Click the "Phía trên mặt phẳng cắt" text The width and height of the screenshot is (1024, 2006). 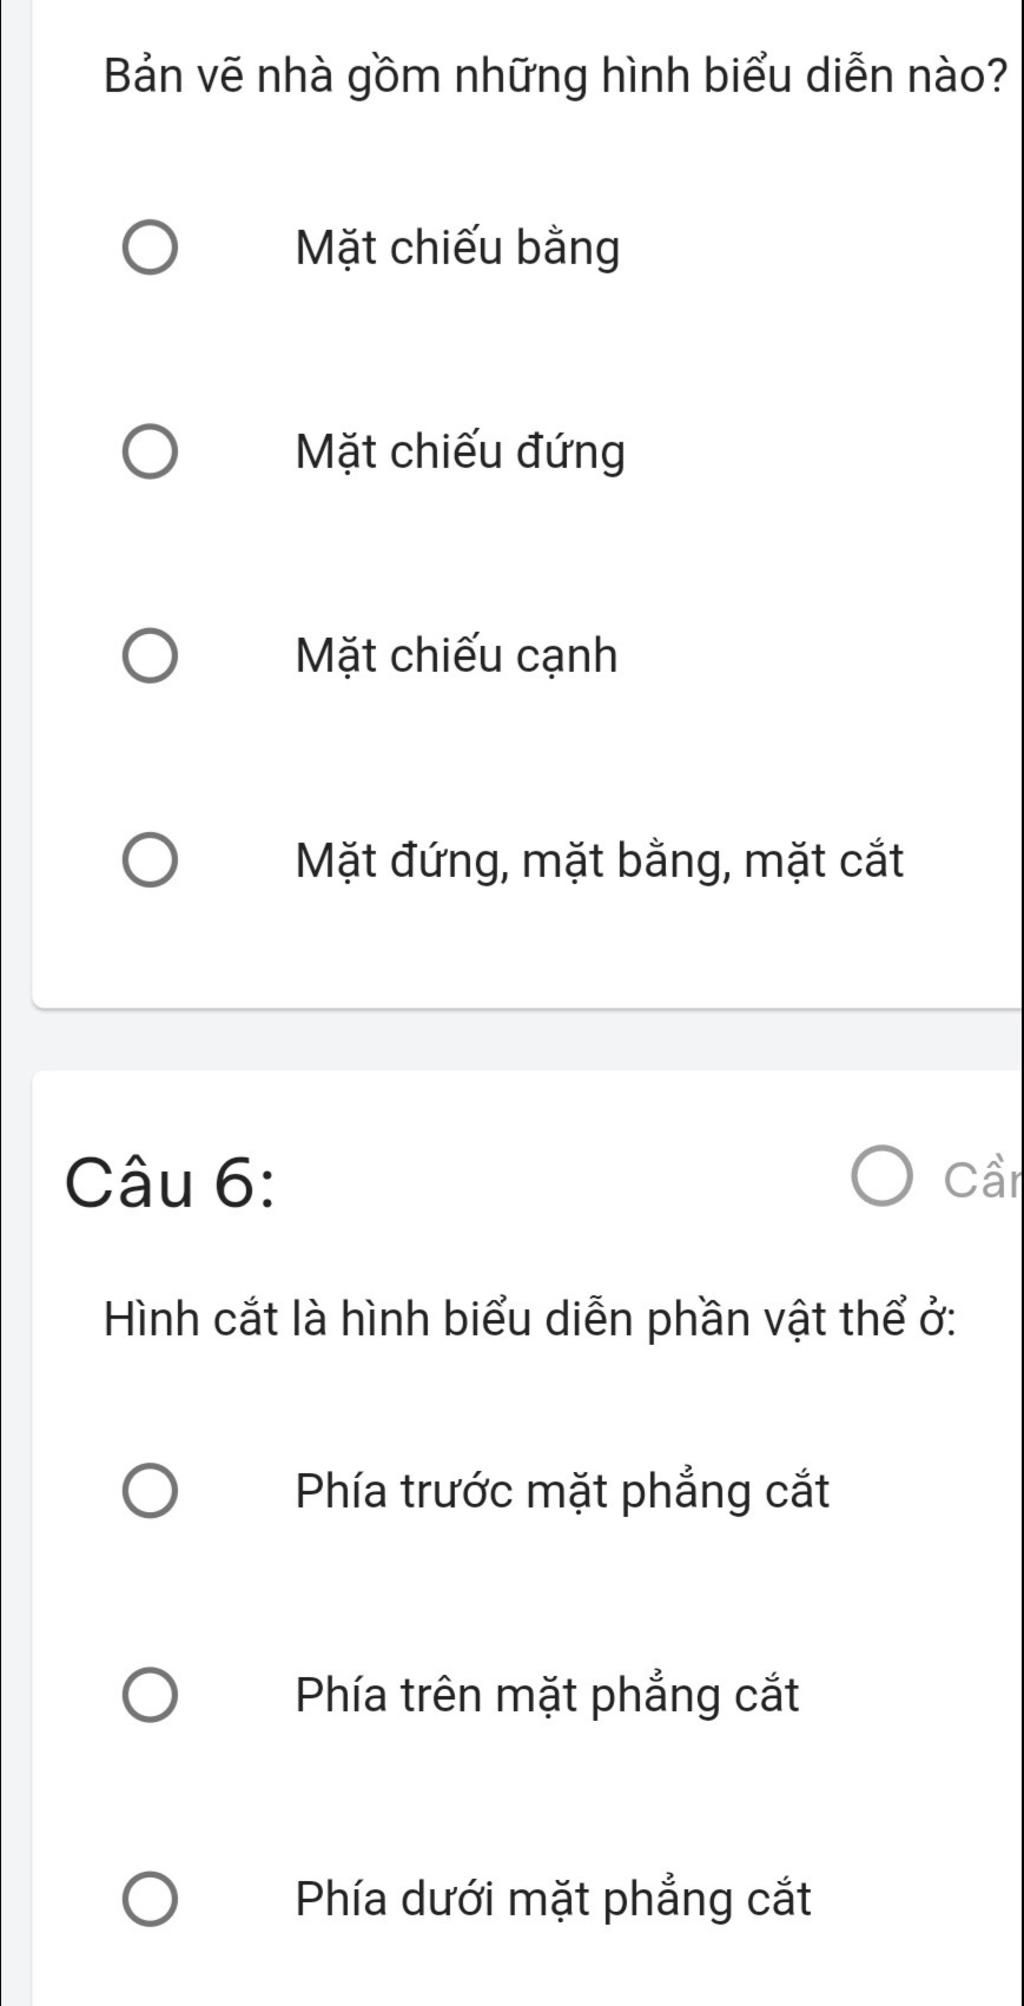pos(548,1695)
